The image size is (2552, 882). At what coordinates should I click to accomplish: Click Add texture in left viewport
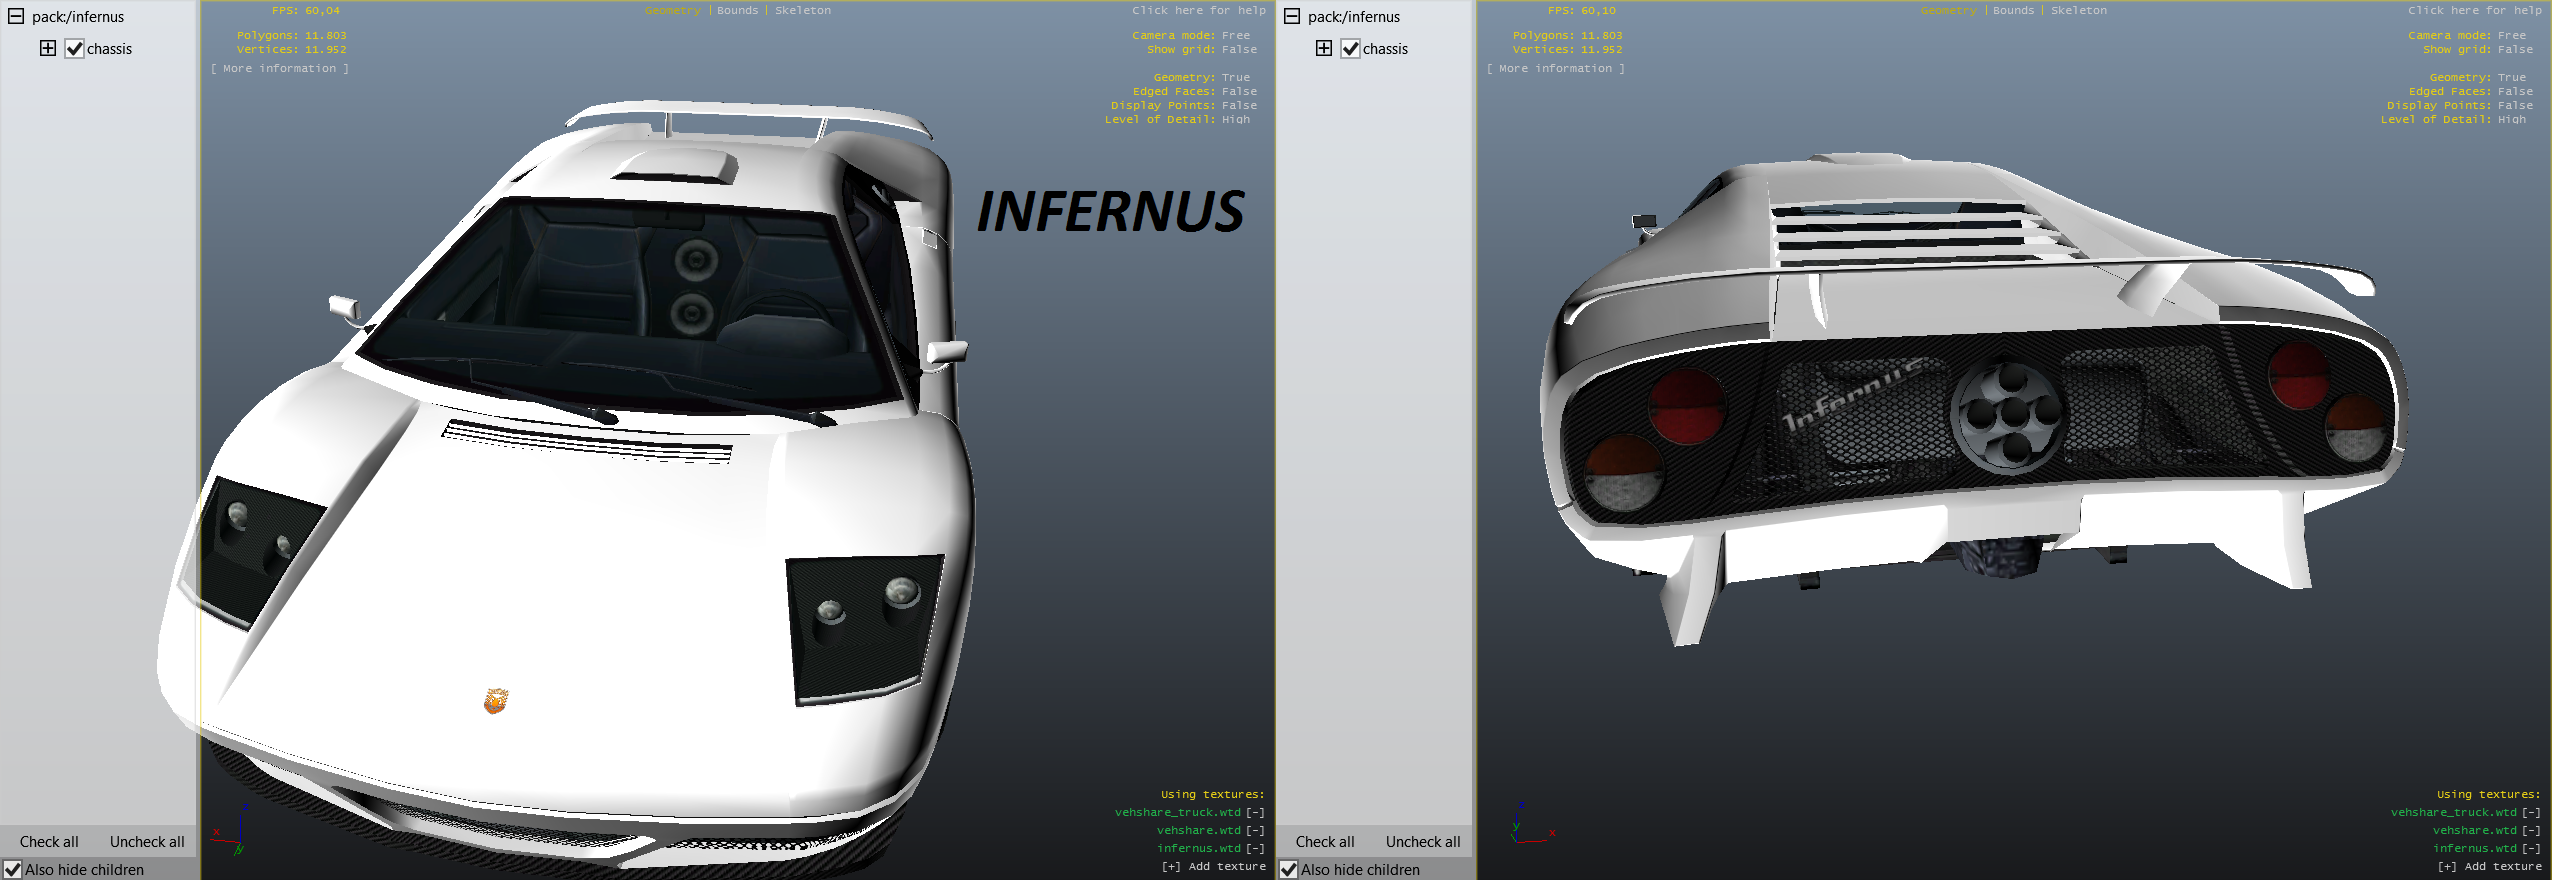tap(1214, 867)
